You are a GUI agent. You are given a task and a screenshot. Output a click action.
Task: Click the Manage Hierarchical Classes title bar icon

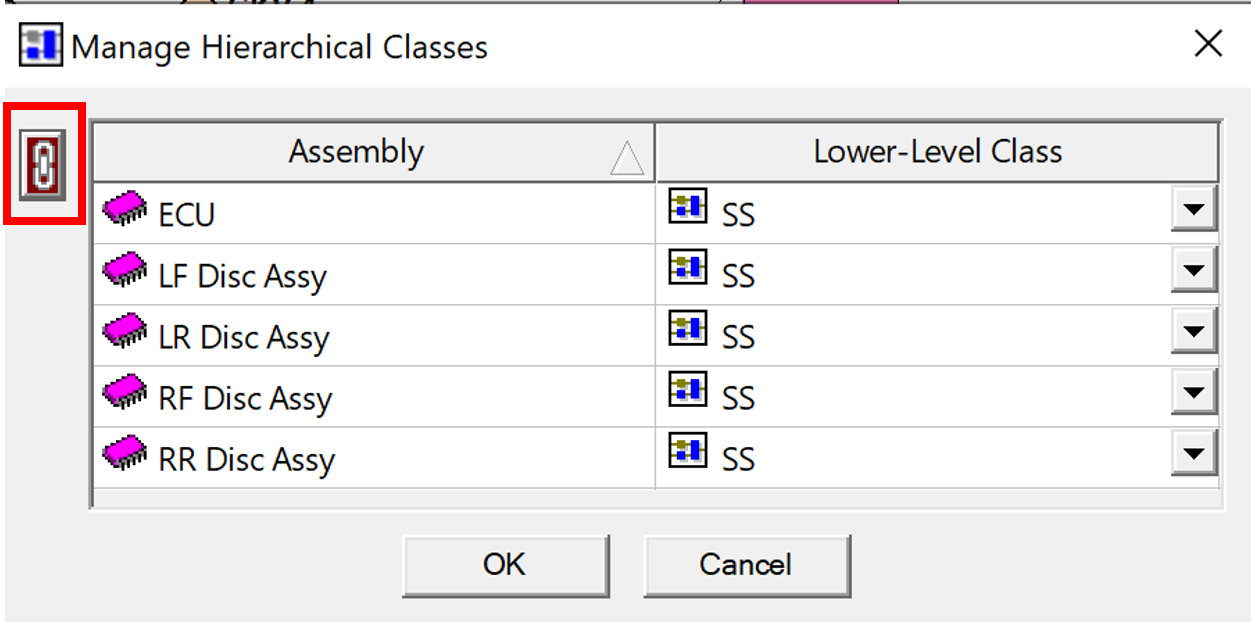[x=40, y=46]
